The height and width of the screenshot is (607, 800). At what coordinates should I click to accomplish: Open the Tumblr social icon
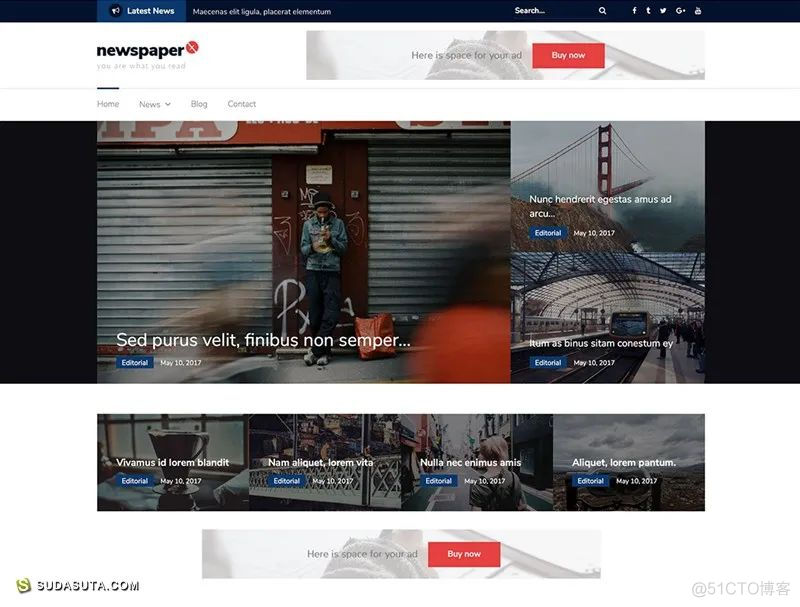pos(648,11)
